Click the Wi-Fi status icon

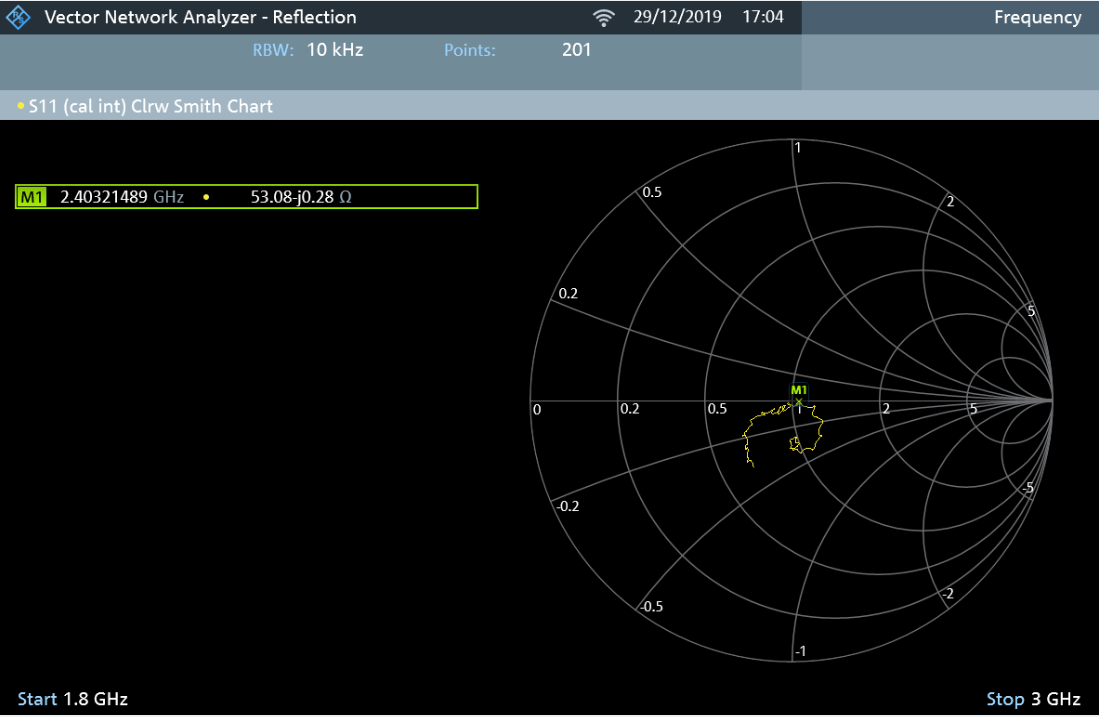tap(603, 18)
